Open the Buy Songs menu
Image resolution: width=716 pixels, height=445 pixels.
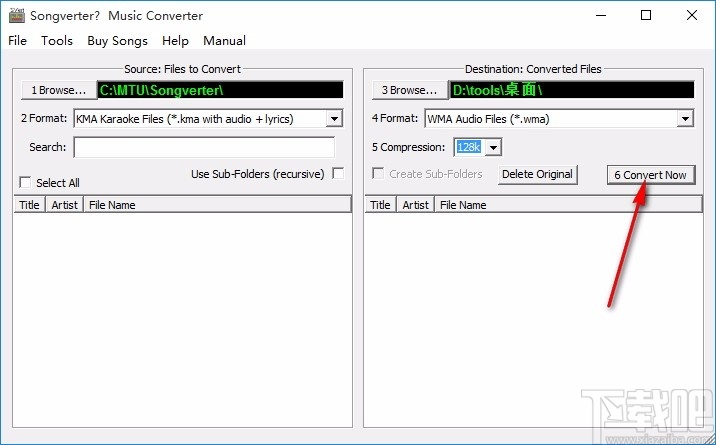117,41
